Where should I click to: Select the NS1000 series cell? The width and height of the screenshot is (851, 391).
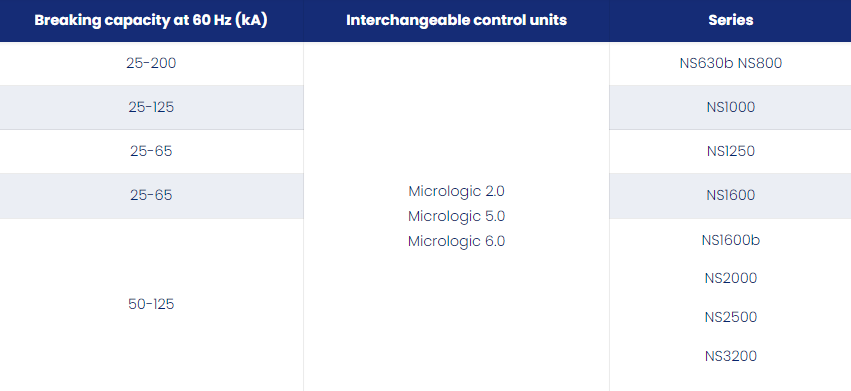pos(731,107)
